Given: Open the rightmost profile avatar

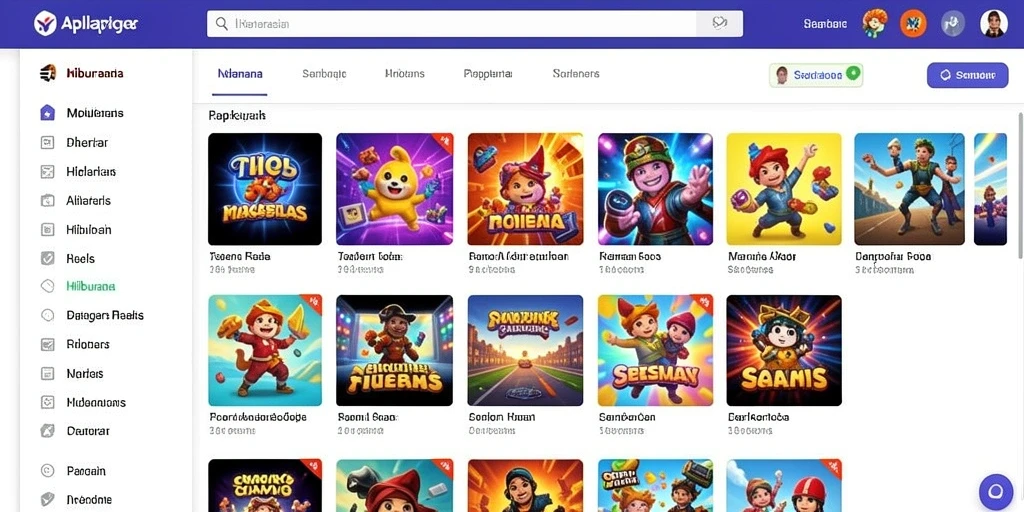Looking at the screenshot, I should (x=993, y=24).
